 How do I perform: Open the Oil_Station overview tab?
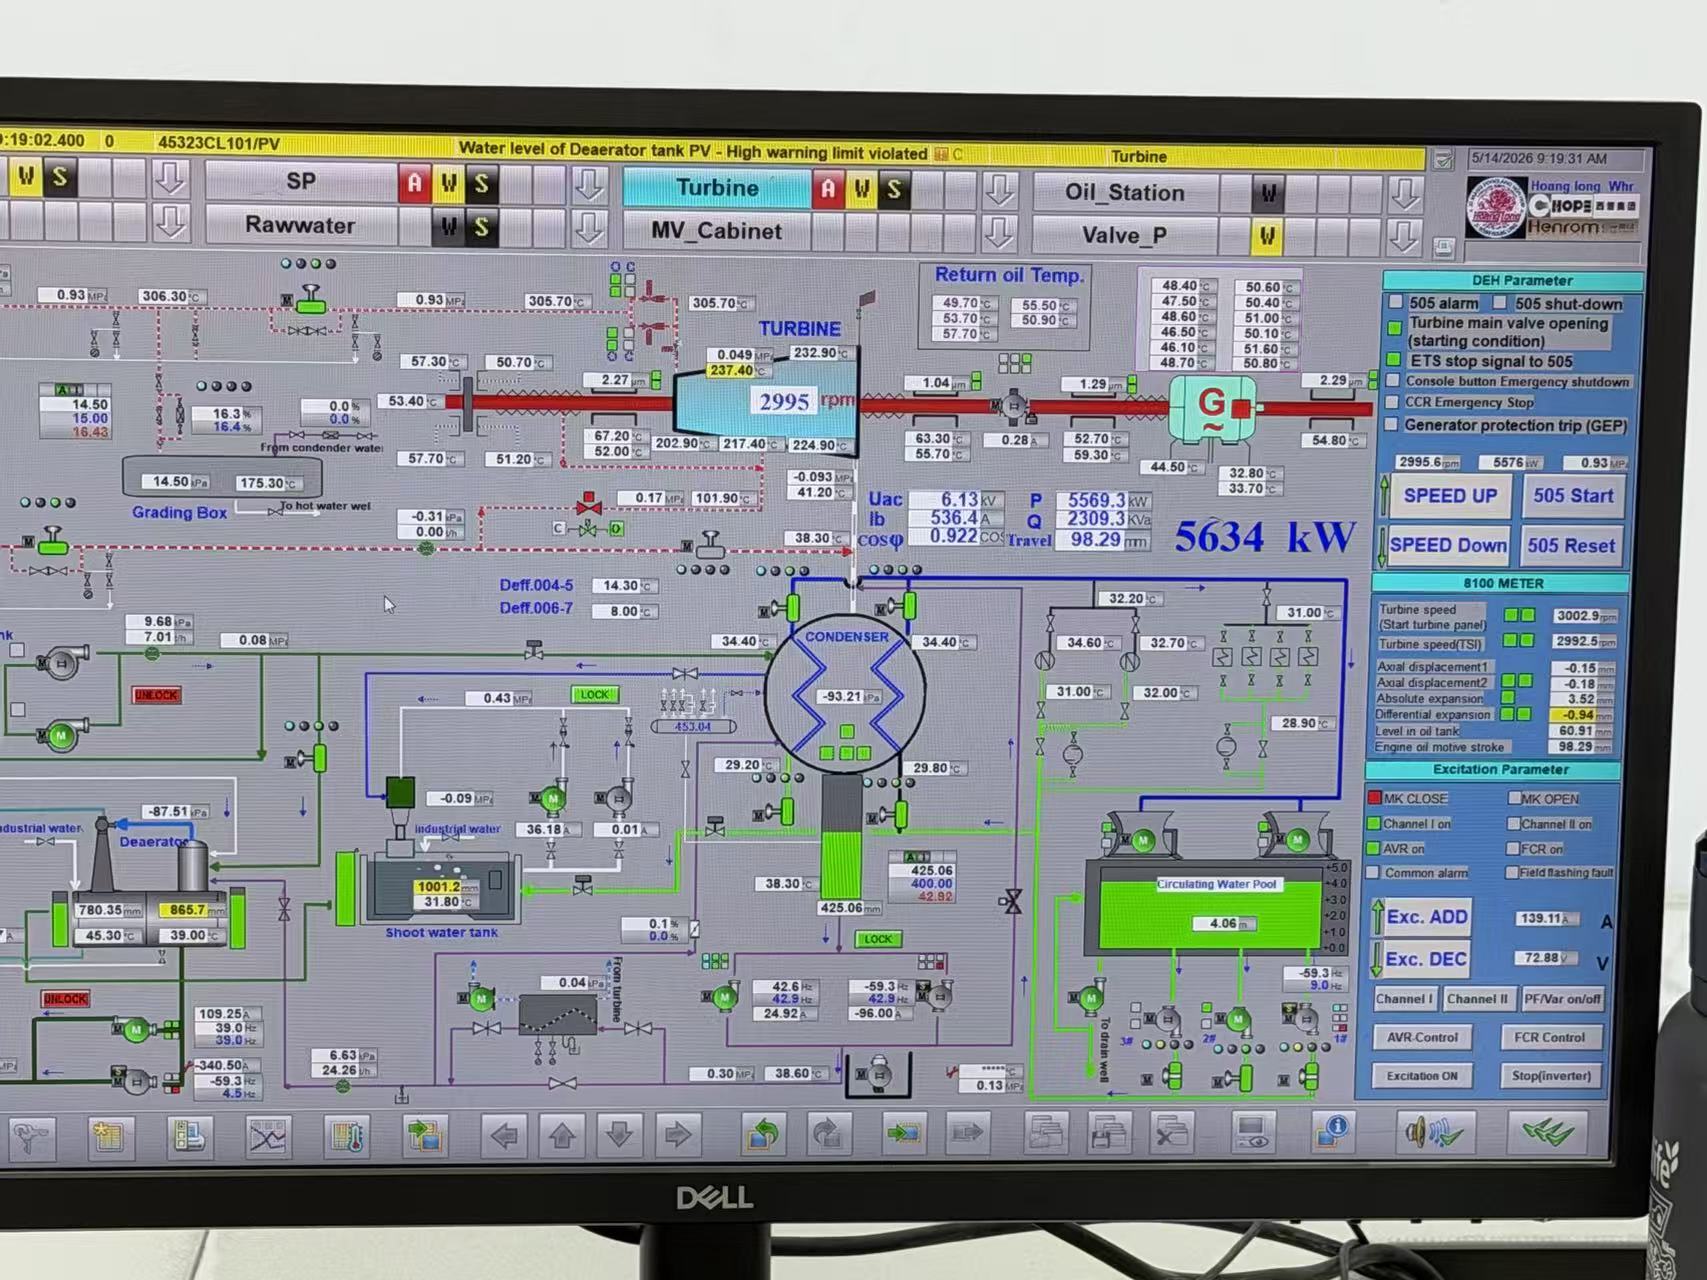point(1125,192)
